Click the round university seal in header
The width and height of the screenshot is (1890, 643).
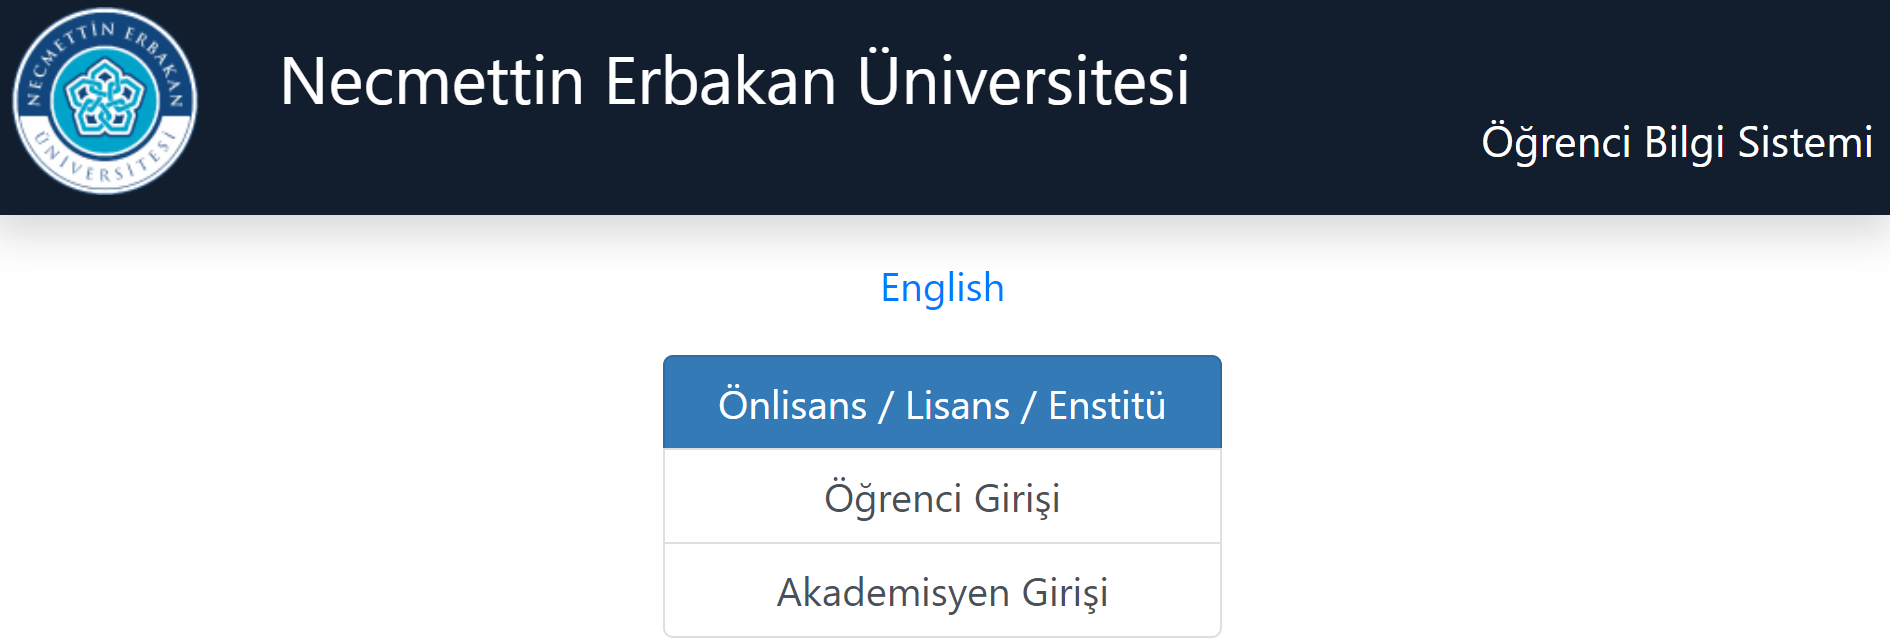point(105,101)
